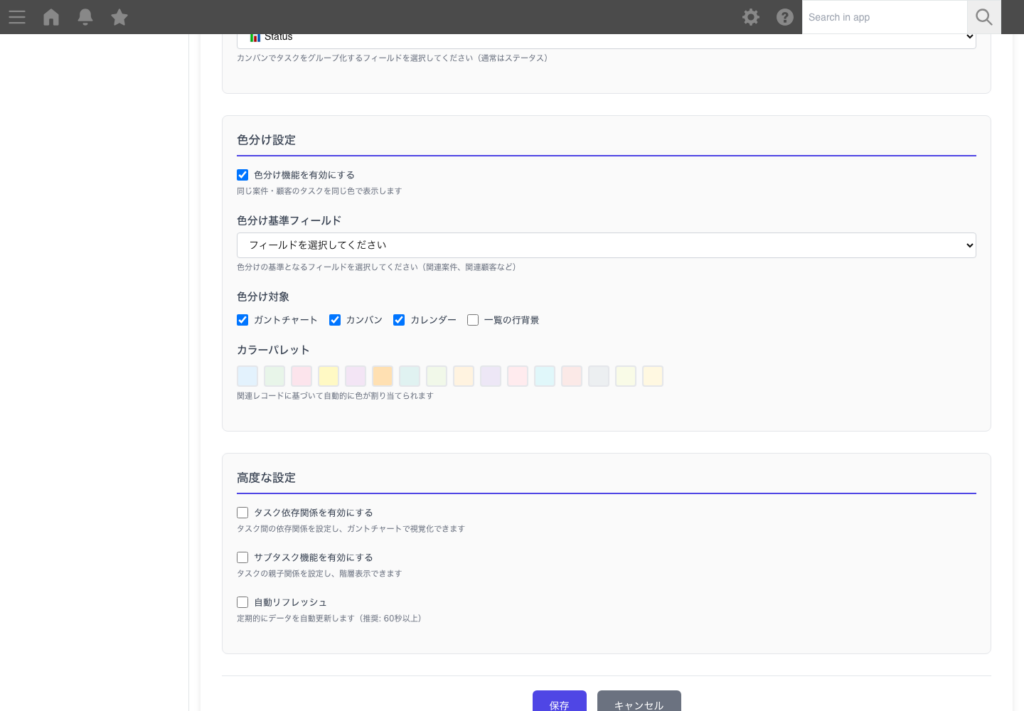Viewport: 1024px width, 711px height.
Task: Open help using the question mark icon
Action: click(x=784, y=16)
